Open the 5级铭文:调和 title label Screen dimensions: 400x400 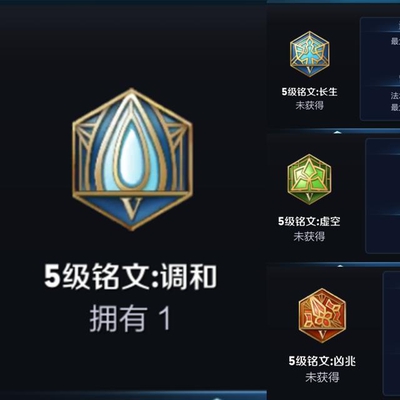[x=130, y=276]
